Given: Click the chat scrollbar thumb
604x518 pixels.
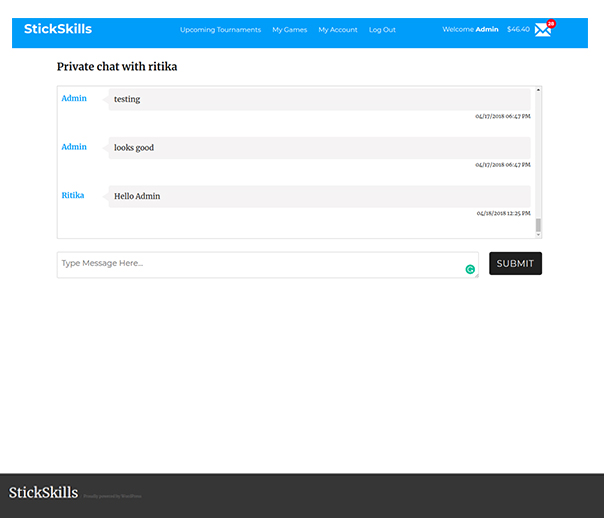Looking at the screenshot, I should [x=538, y=224].
